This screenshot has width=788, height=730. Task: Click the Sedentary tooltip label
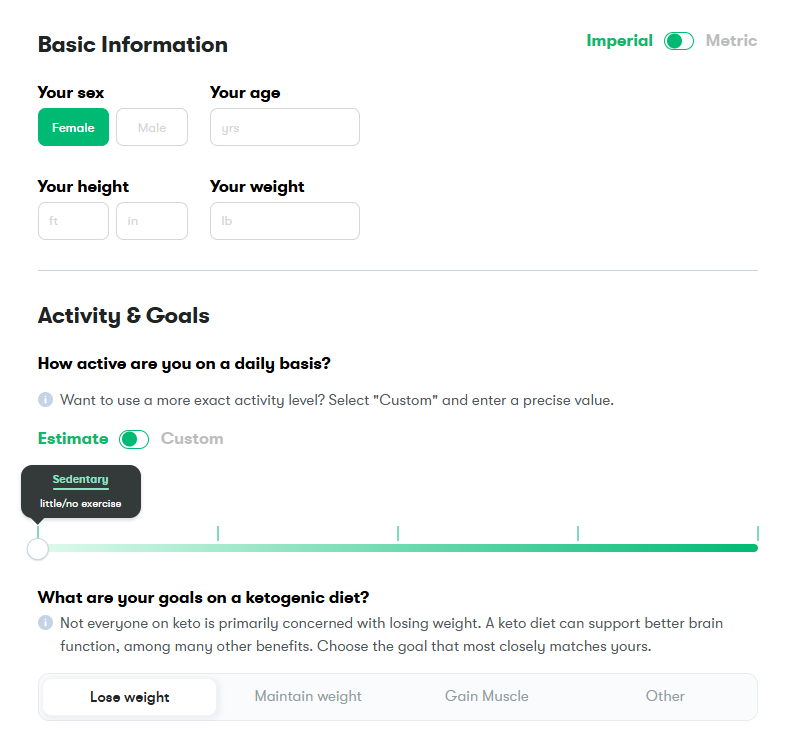point(80,479)
